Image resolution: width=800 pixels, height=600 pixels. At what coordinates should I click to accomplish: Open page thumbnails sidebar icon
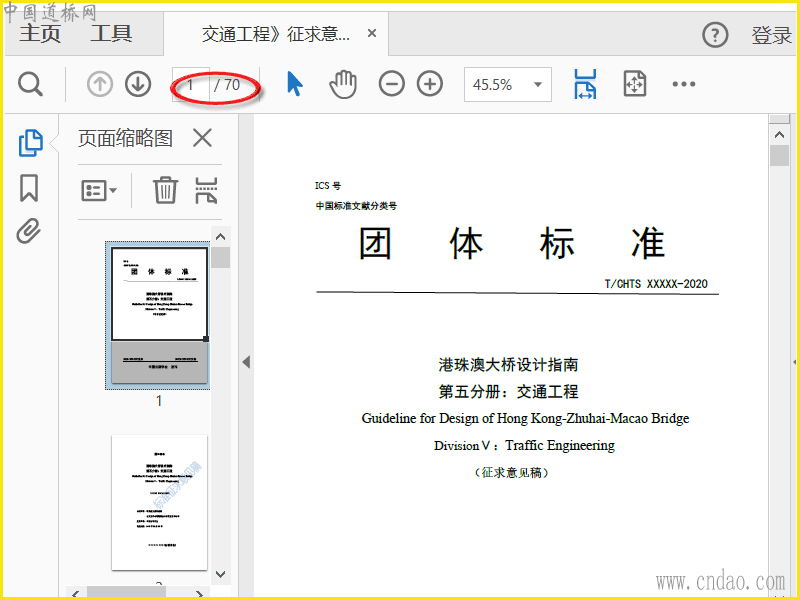[30, 143]
